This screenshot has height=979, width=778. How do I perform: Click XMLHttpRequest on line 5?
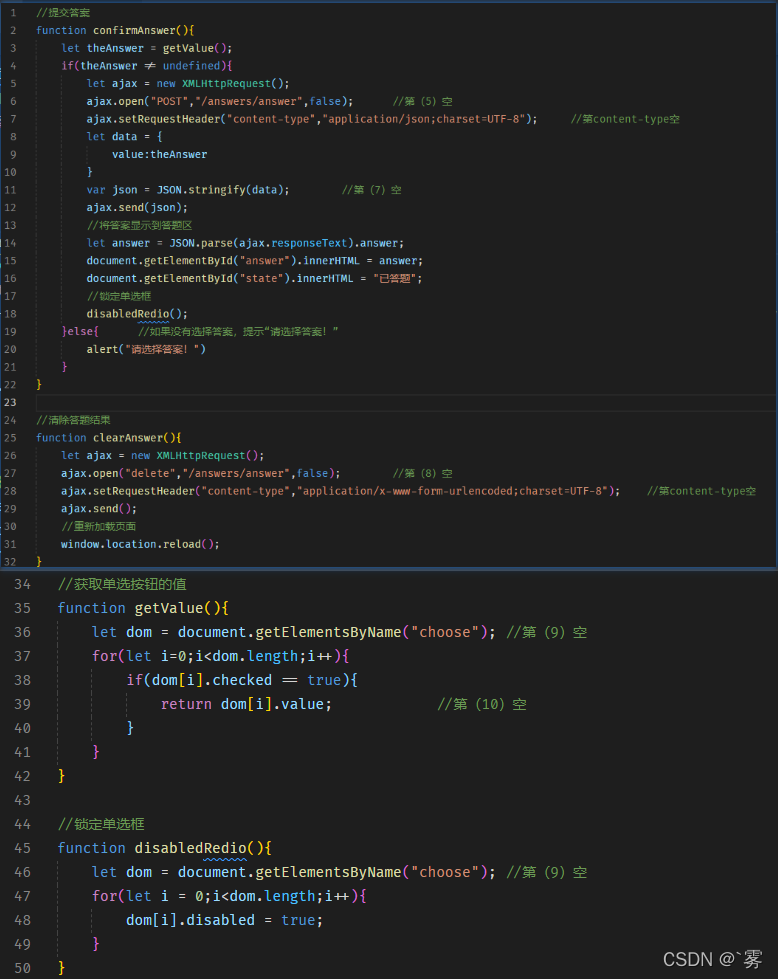[227, 83]
